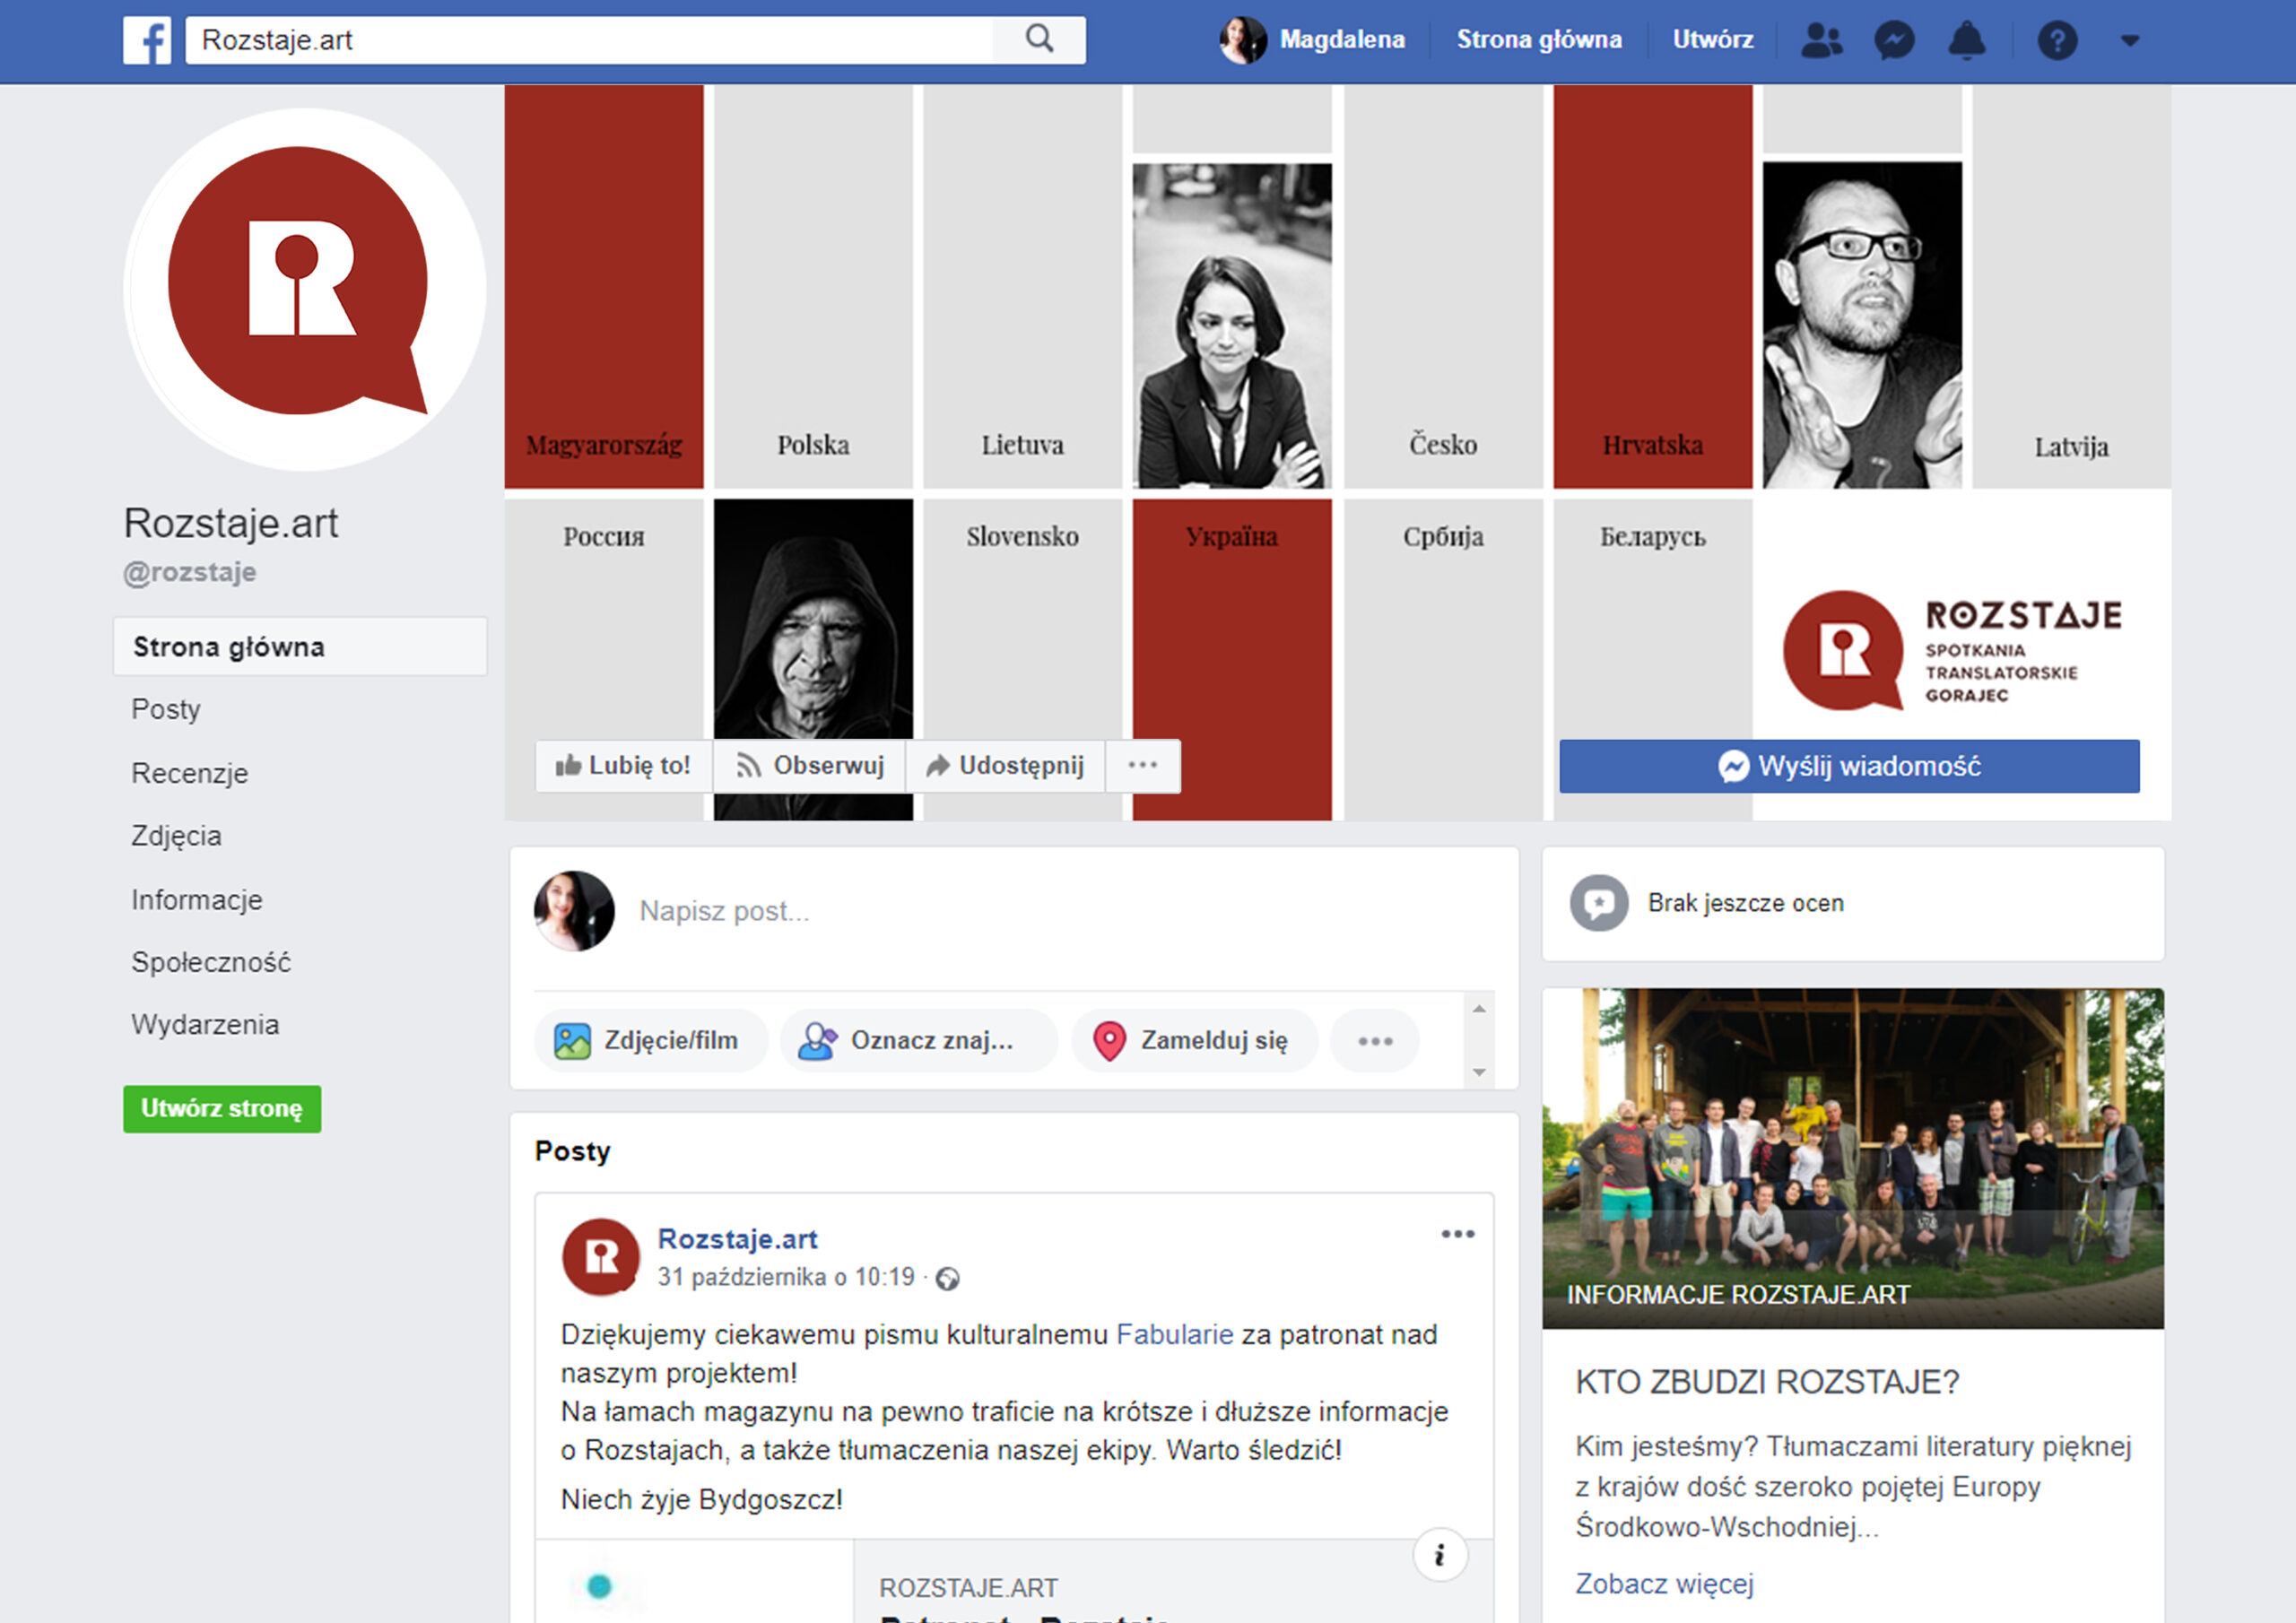Image resolution: width=2296 pixels, height=1623 pixels.
Task: Click post privacy globe icon
Action: click(x=947, y=1278)
